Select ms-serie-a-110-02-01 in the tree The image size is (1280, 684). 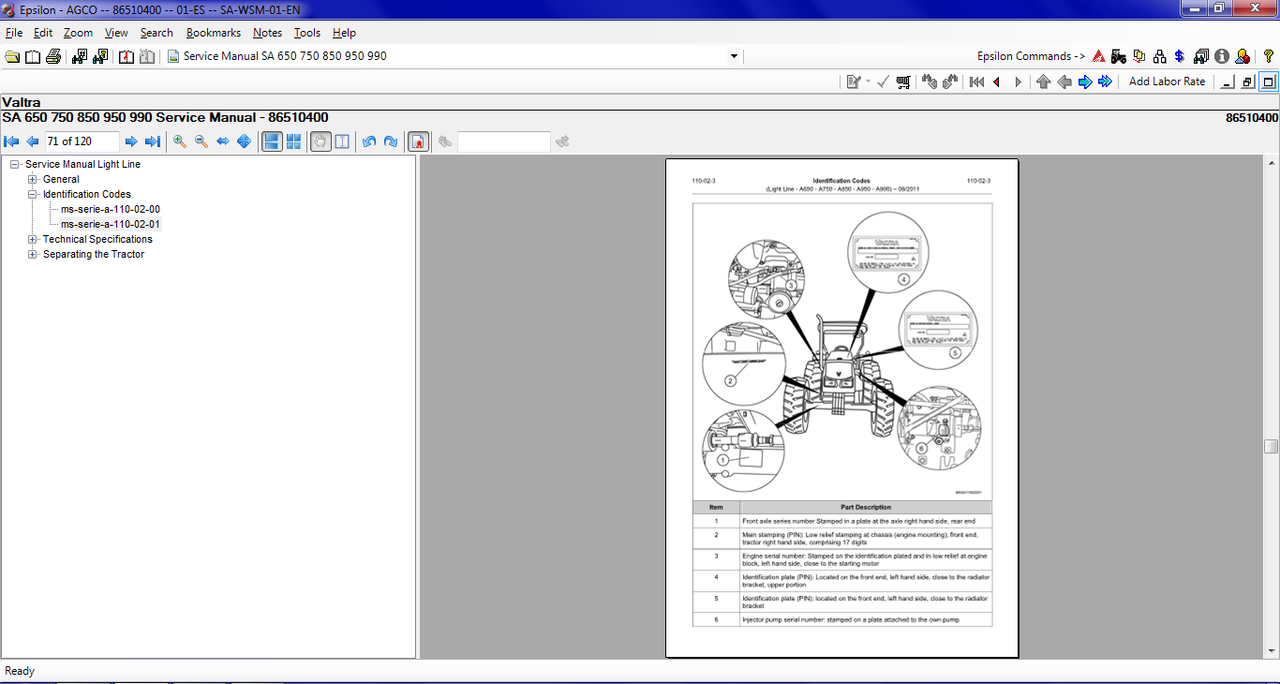point(110,225)
